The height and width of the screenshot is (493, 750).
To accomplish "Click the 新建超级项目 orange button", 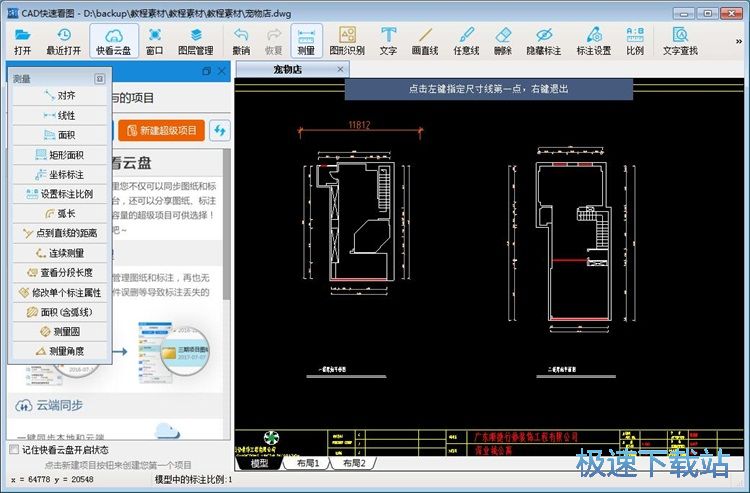I will click(161, 131).
